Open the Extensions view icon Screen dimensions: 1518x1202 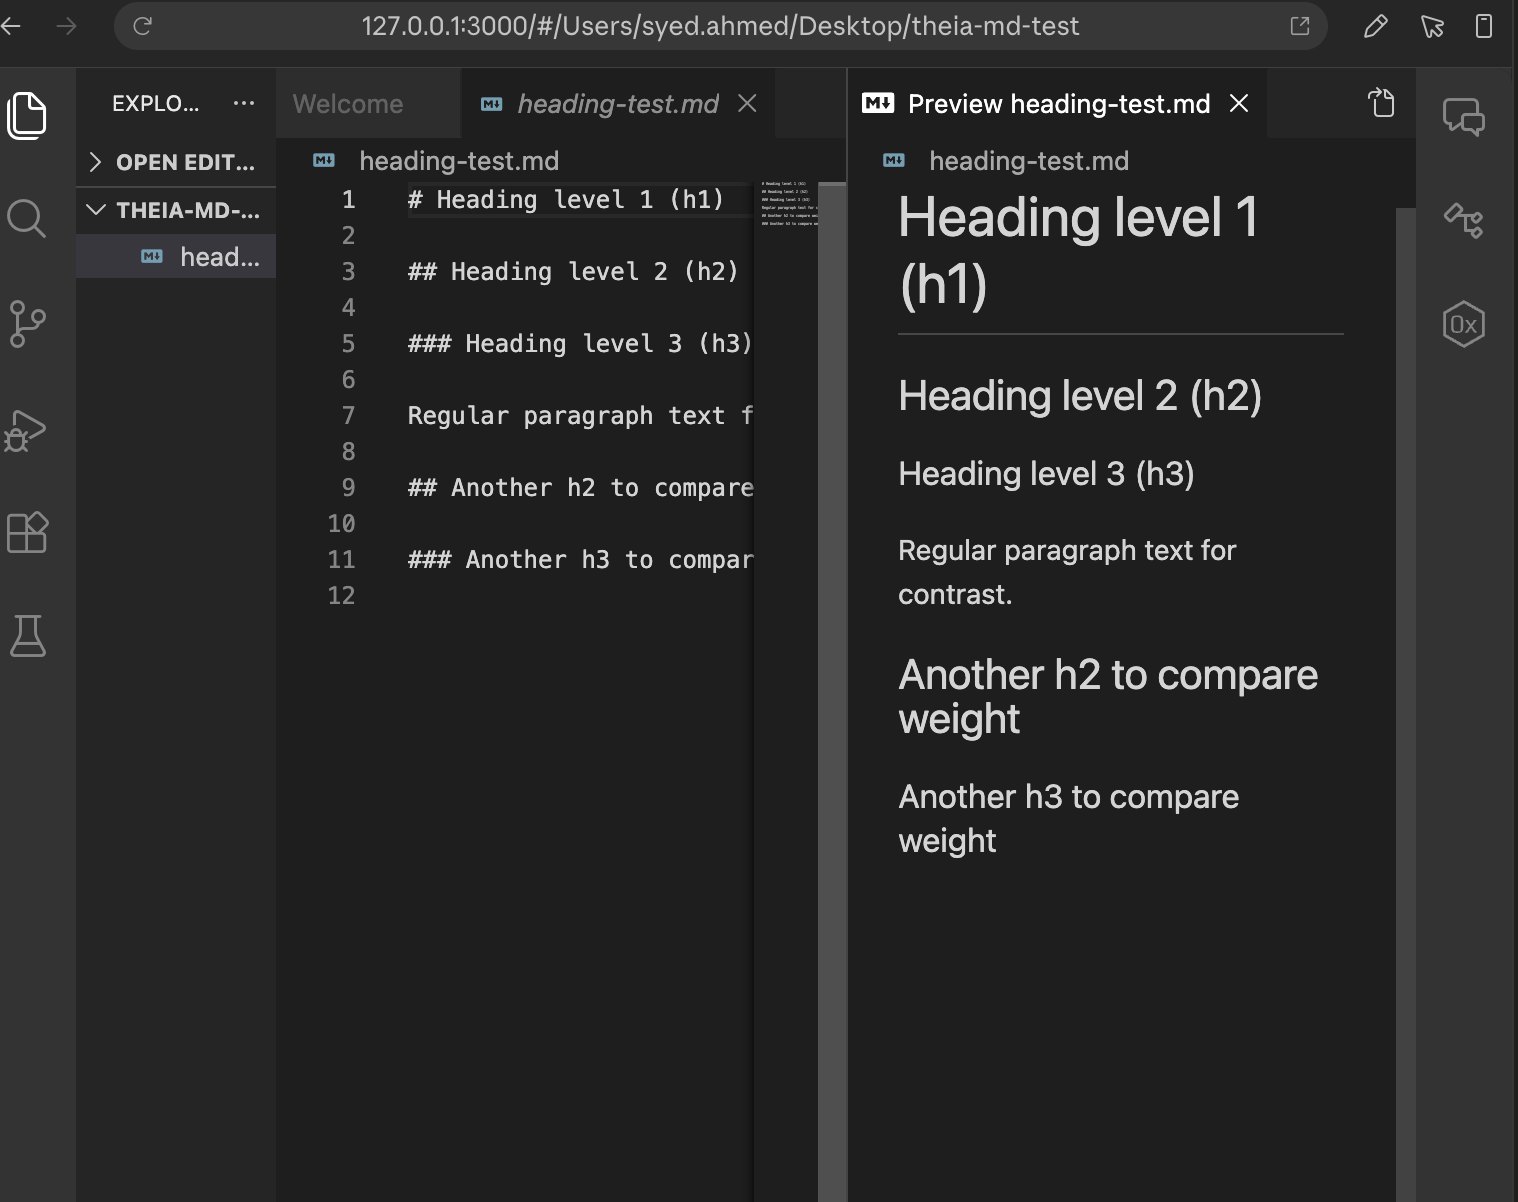coord(27,532)
